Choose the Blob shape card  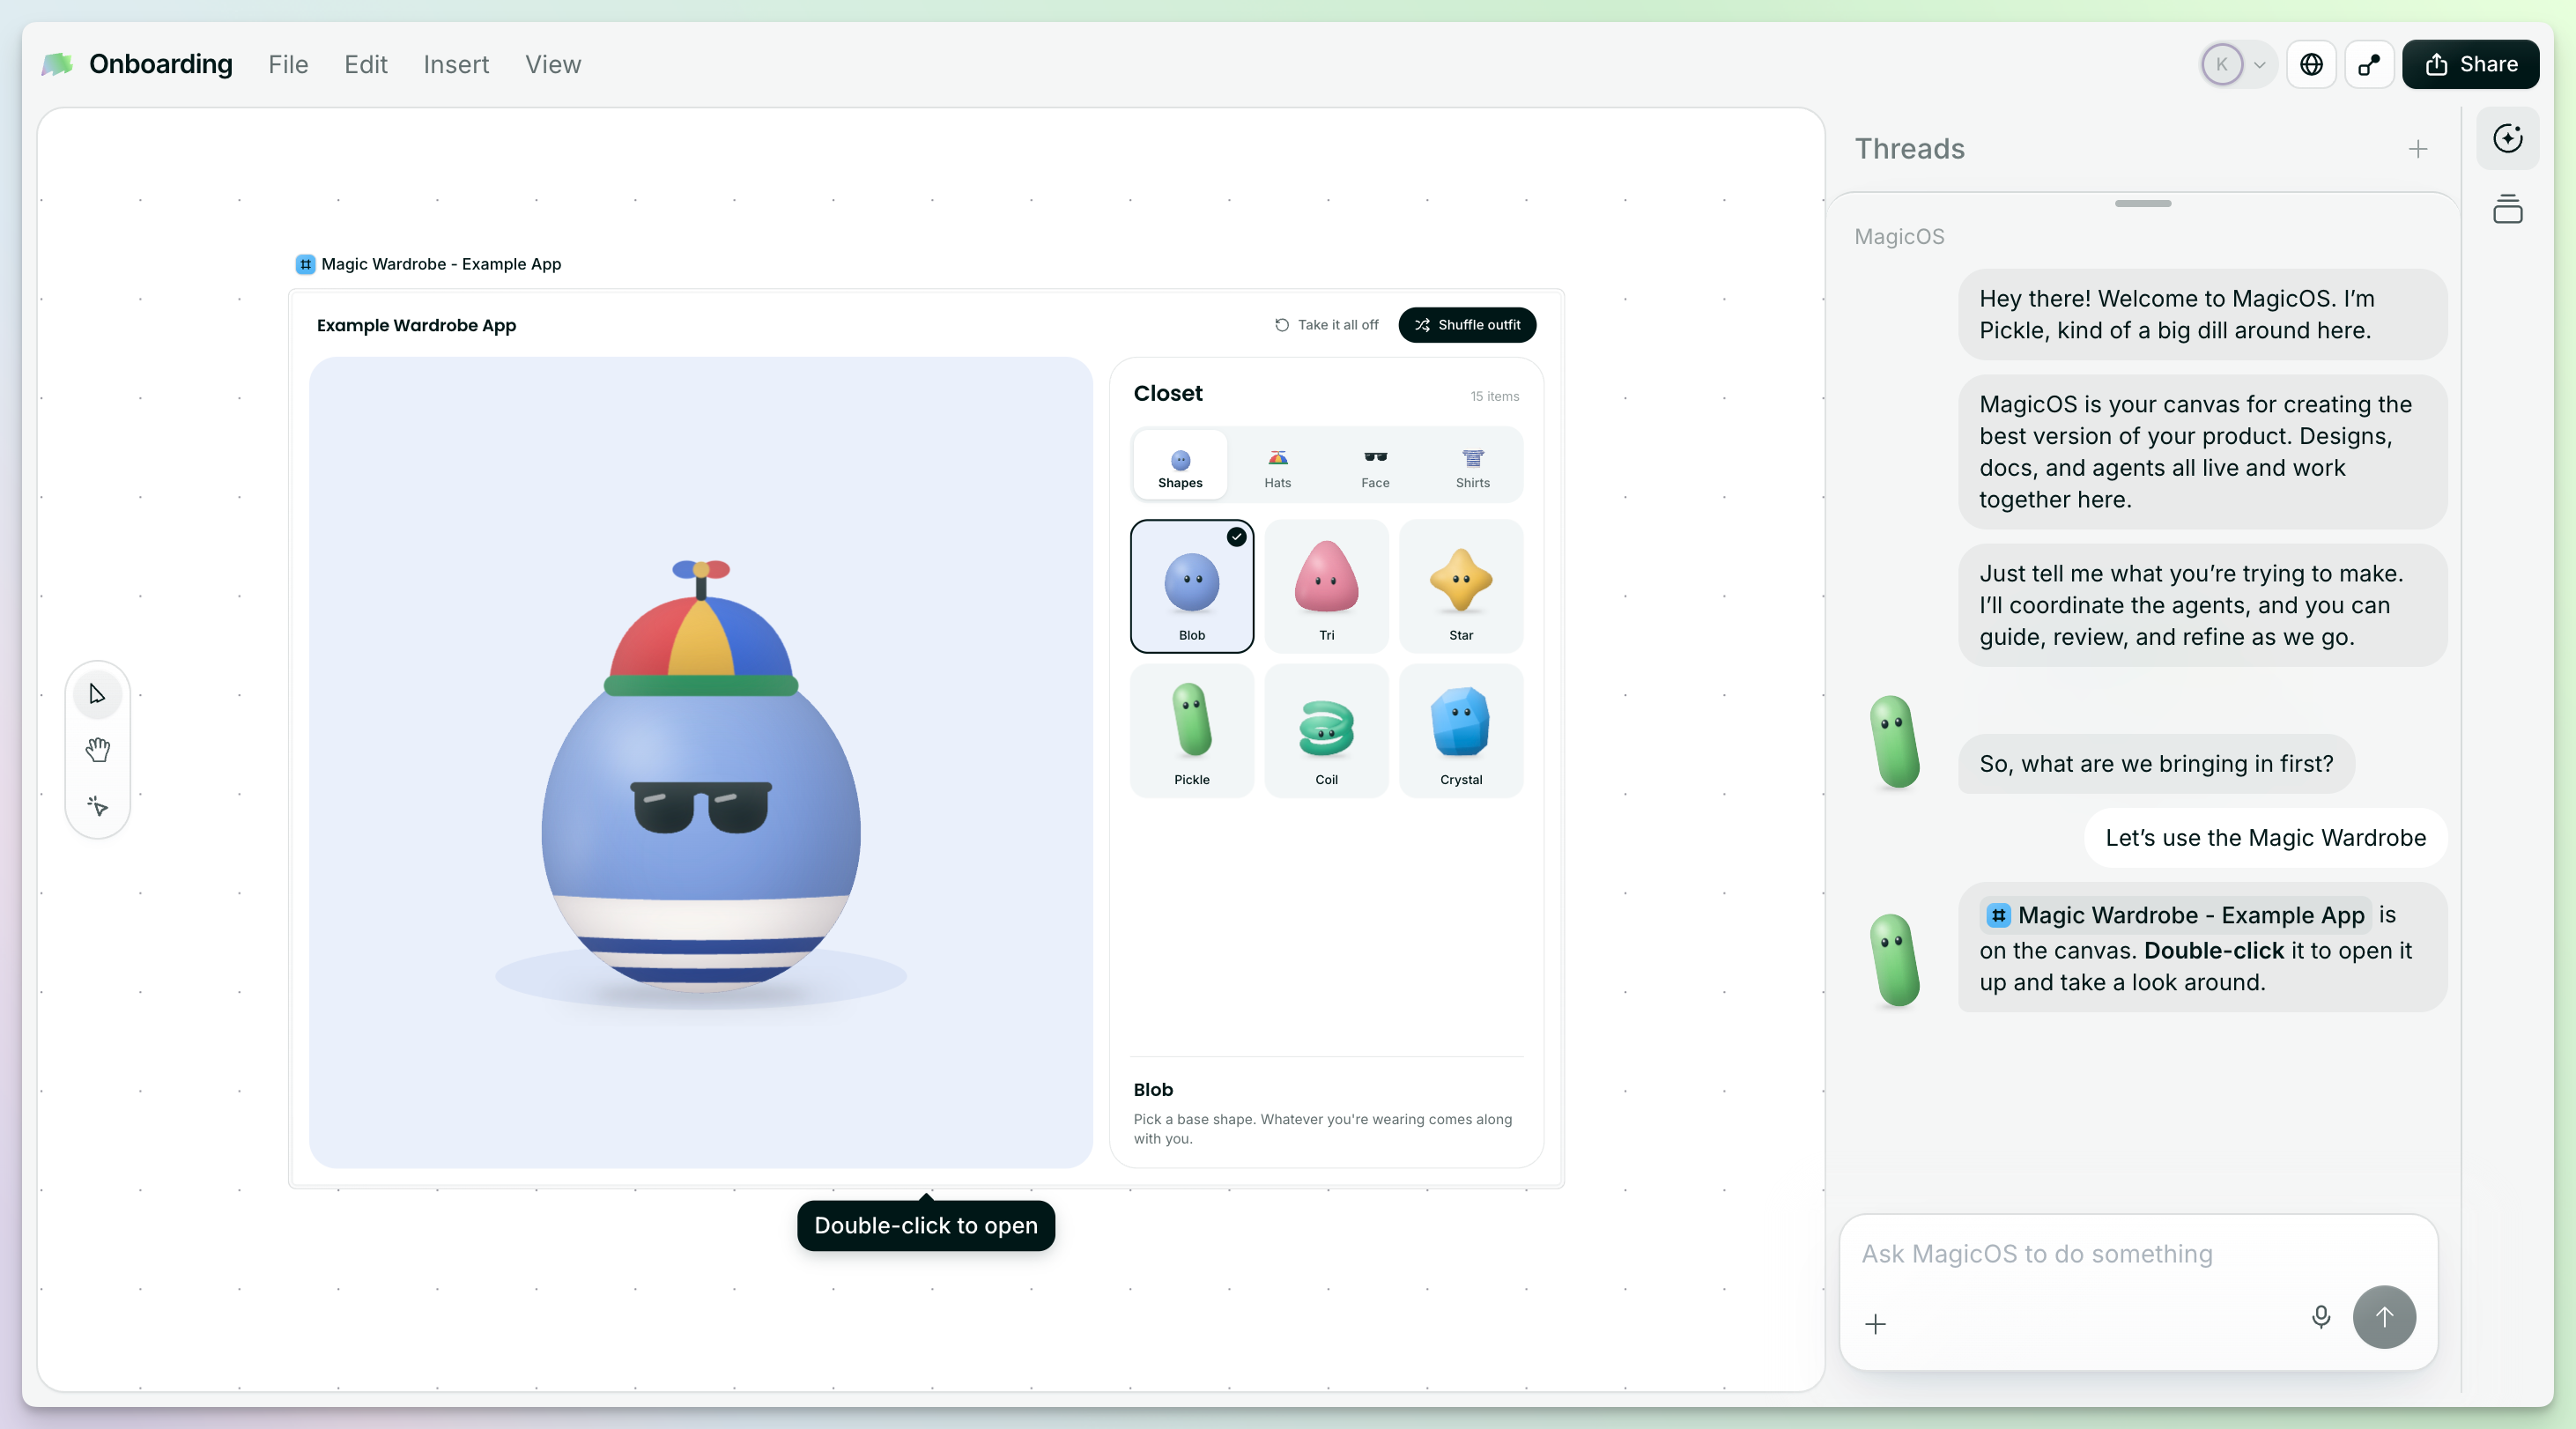tap(1192, 586)
